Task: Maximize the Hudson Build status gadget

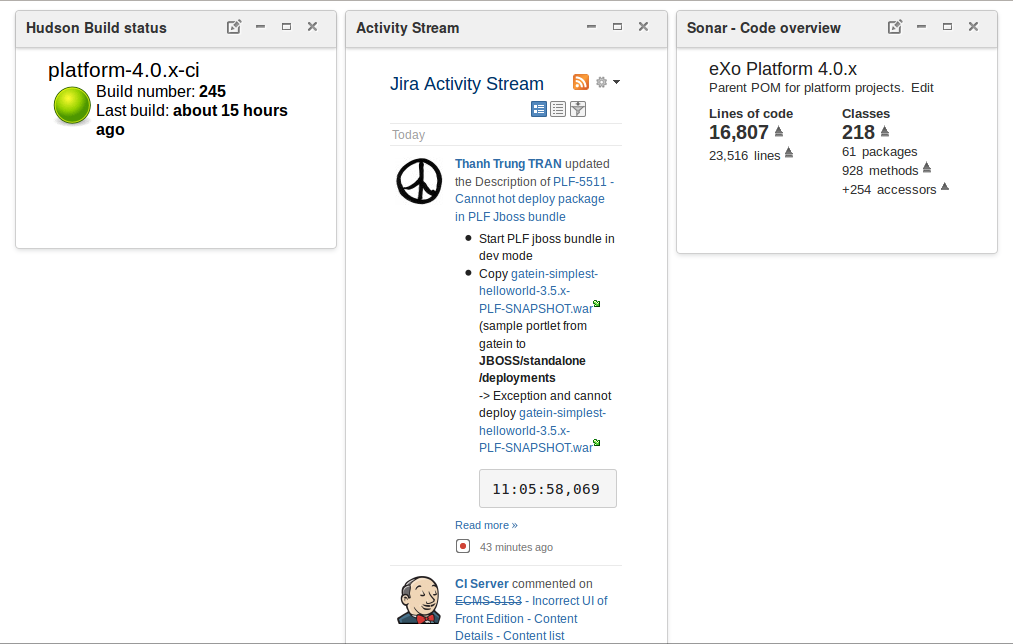Action: pos(286,27)
